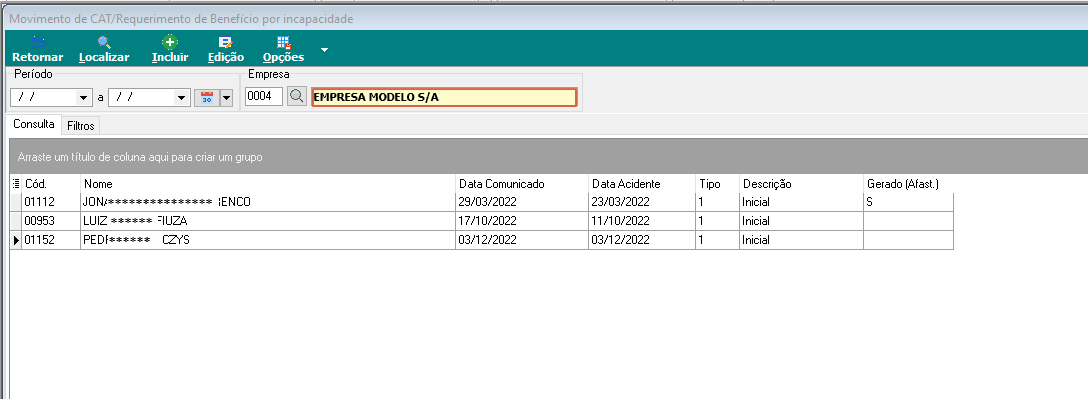Click the Inicial cell in row 01152

pos(801,240)
